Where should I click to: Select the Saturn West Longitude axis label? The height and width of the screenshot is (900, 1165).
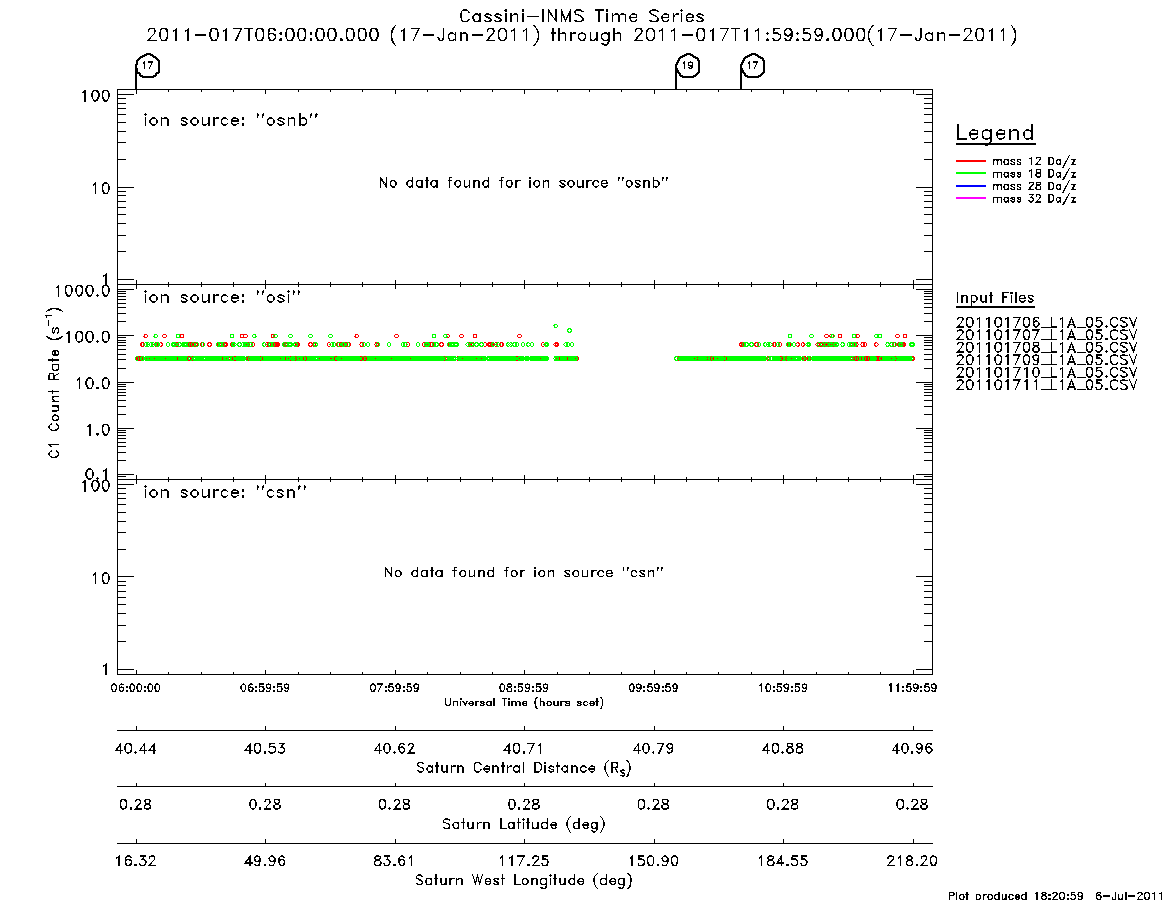click(524, 881)
